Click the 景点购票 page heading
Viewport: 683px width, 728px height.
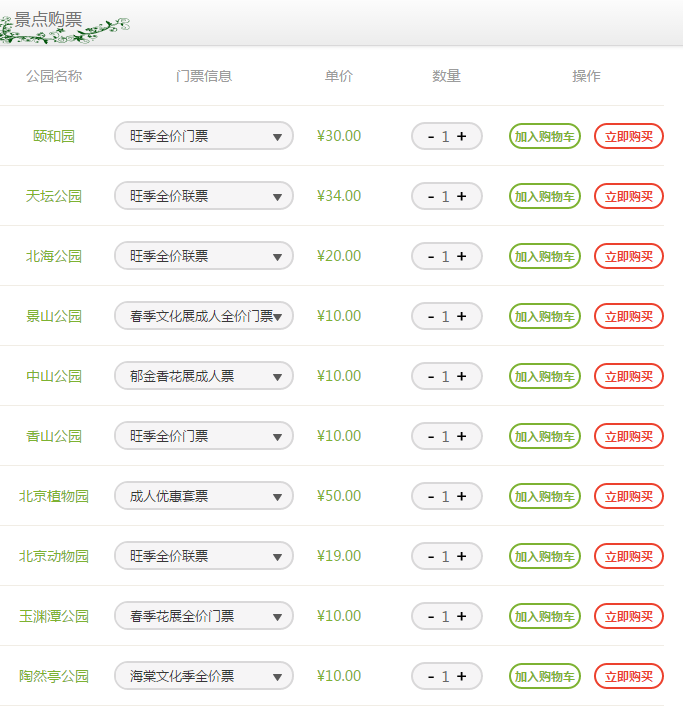pos(48,20)
